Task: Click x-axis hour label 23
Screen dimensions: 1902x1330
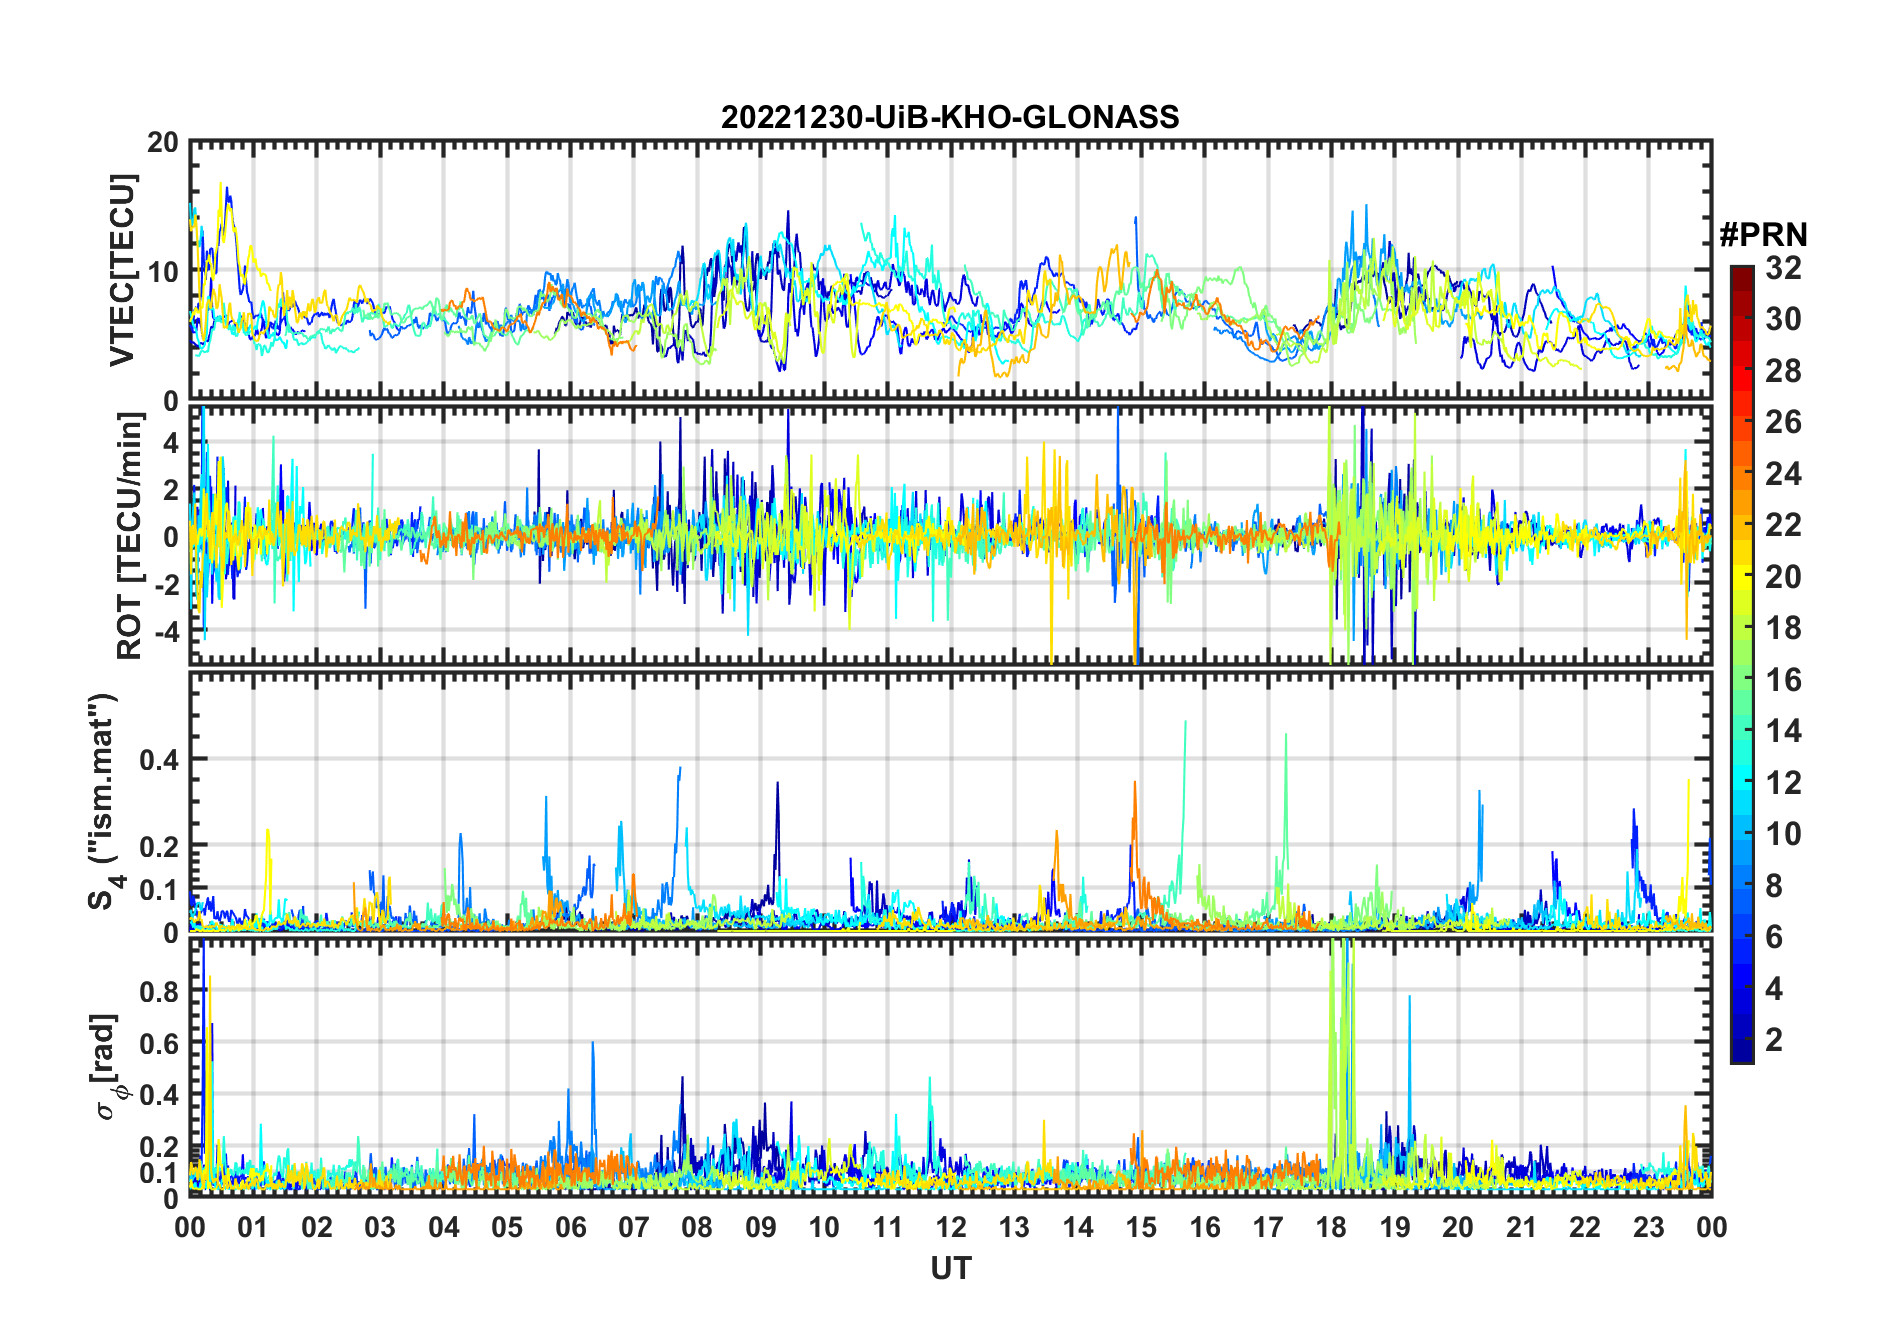Action: click(1649, 1227)
